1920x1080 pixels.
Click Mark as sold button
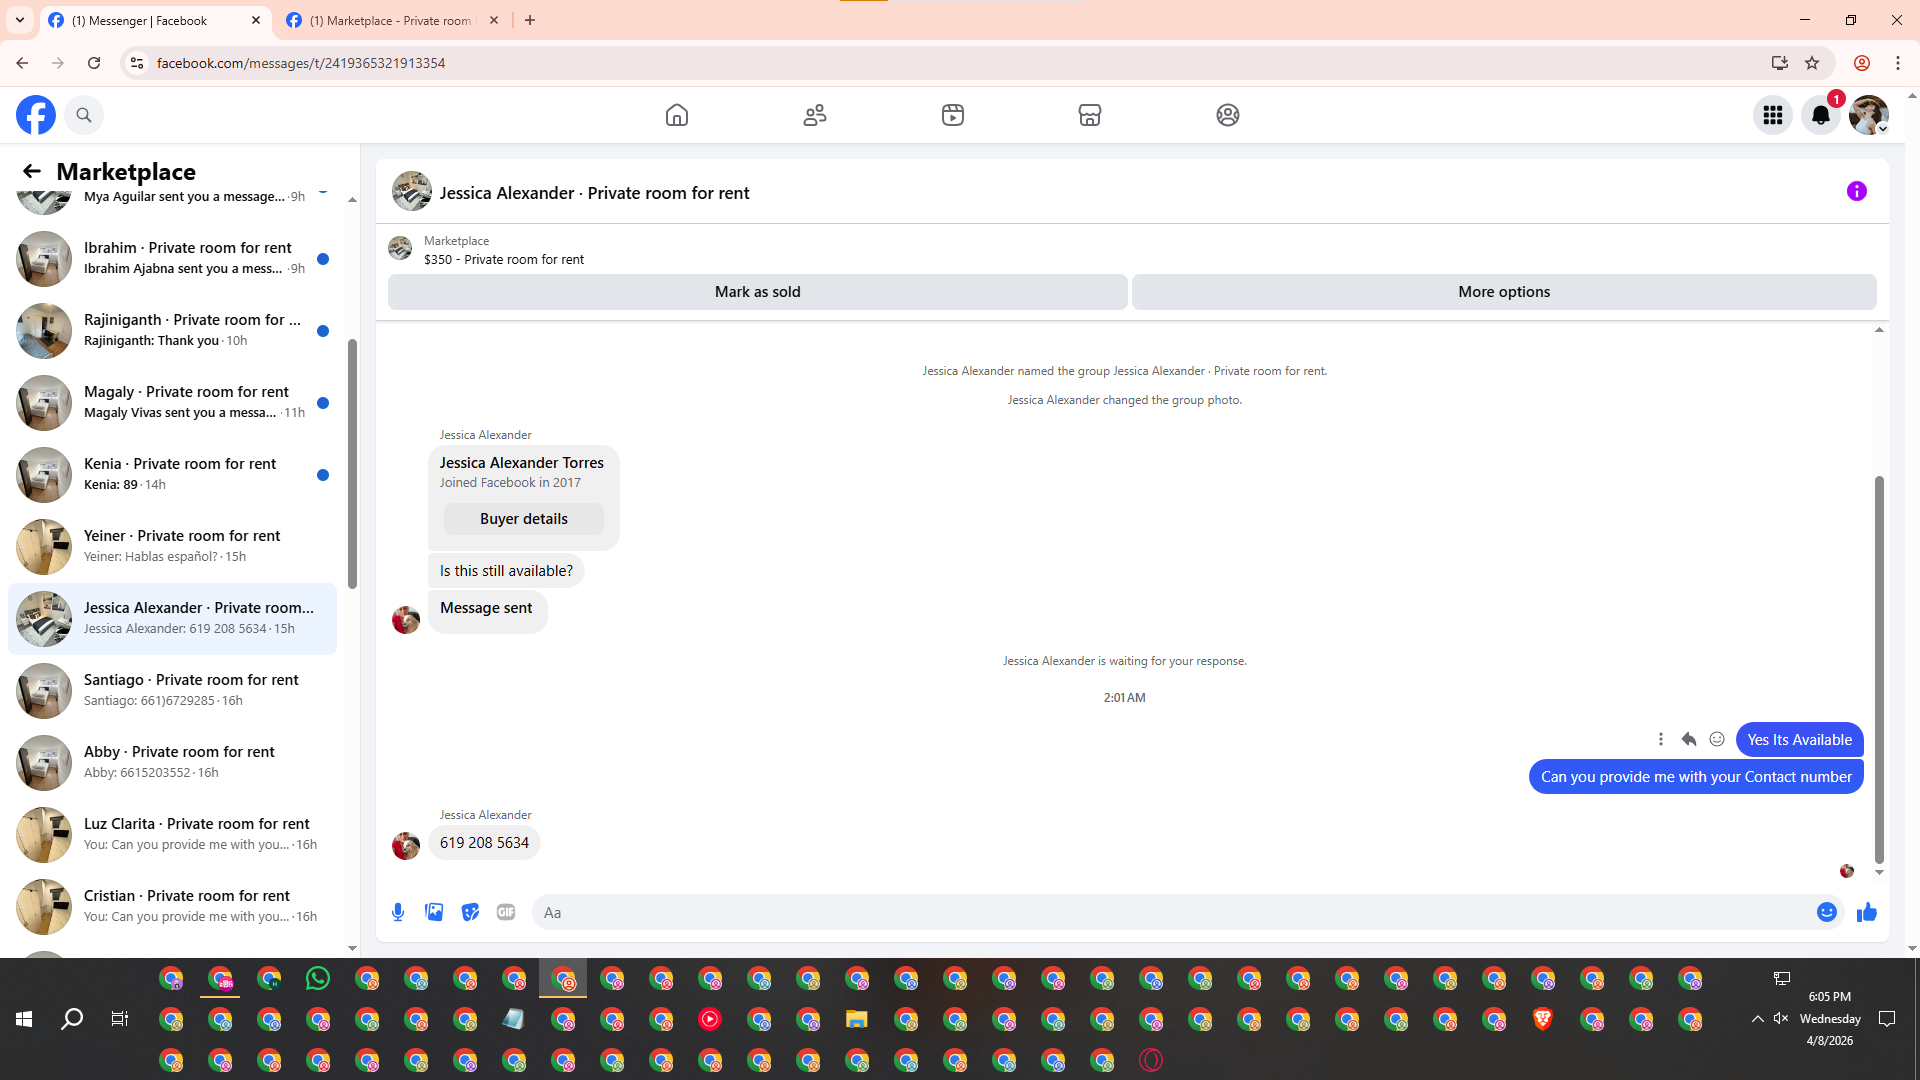pyautogui.click(x=757, y=292)
